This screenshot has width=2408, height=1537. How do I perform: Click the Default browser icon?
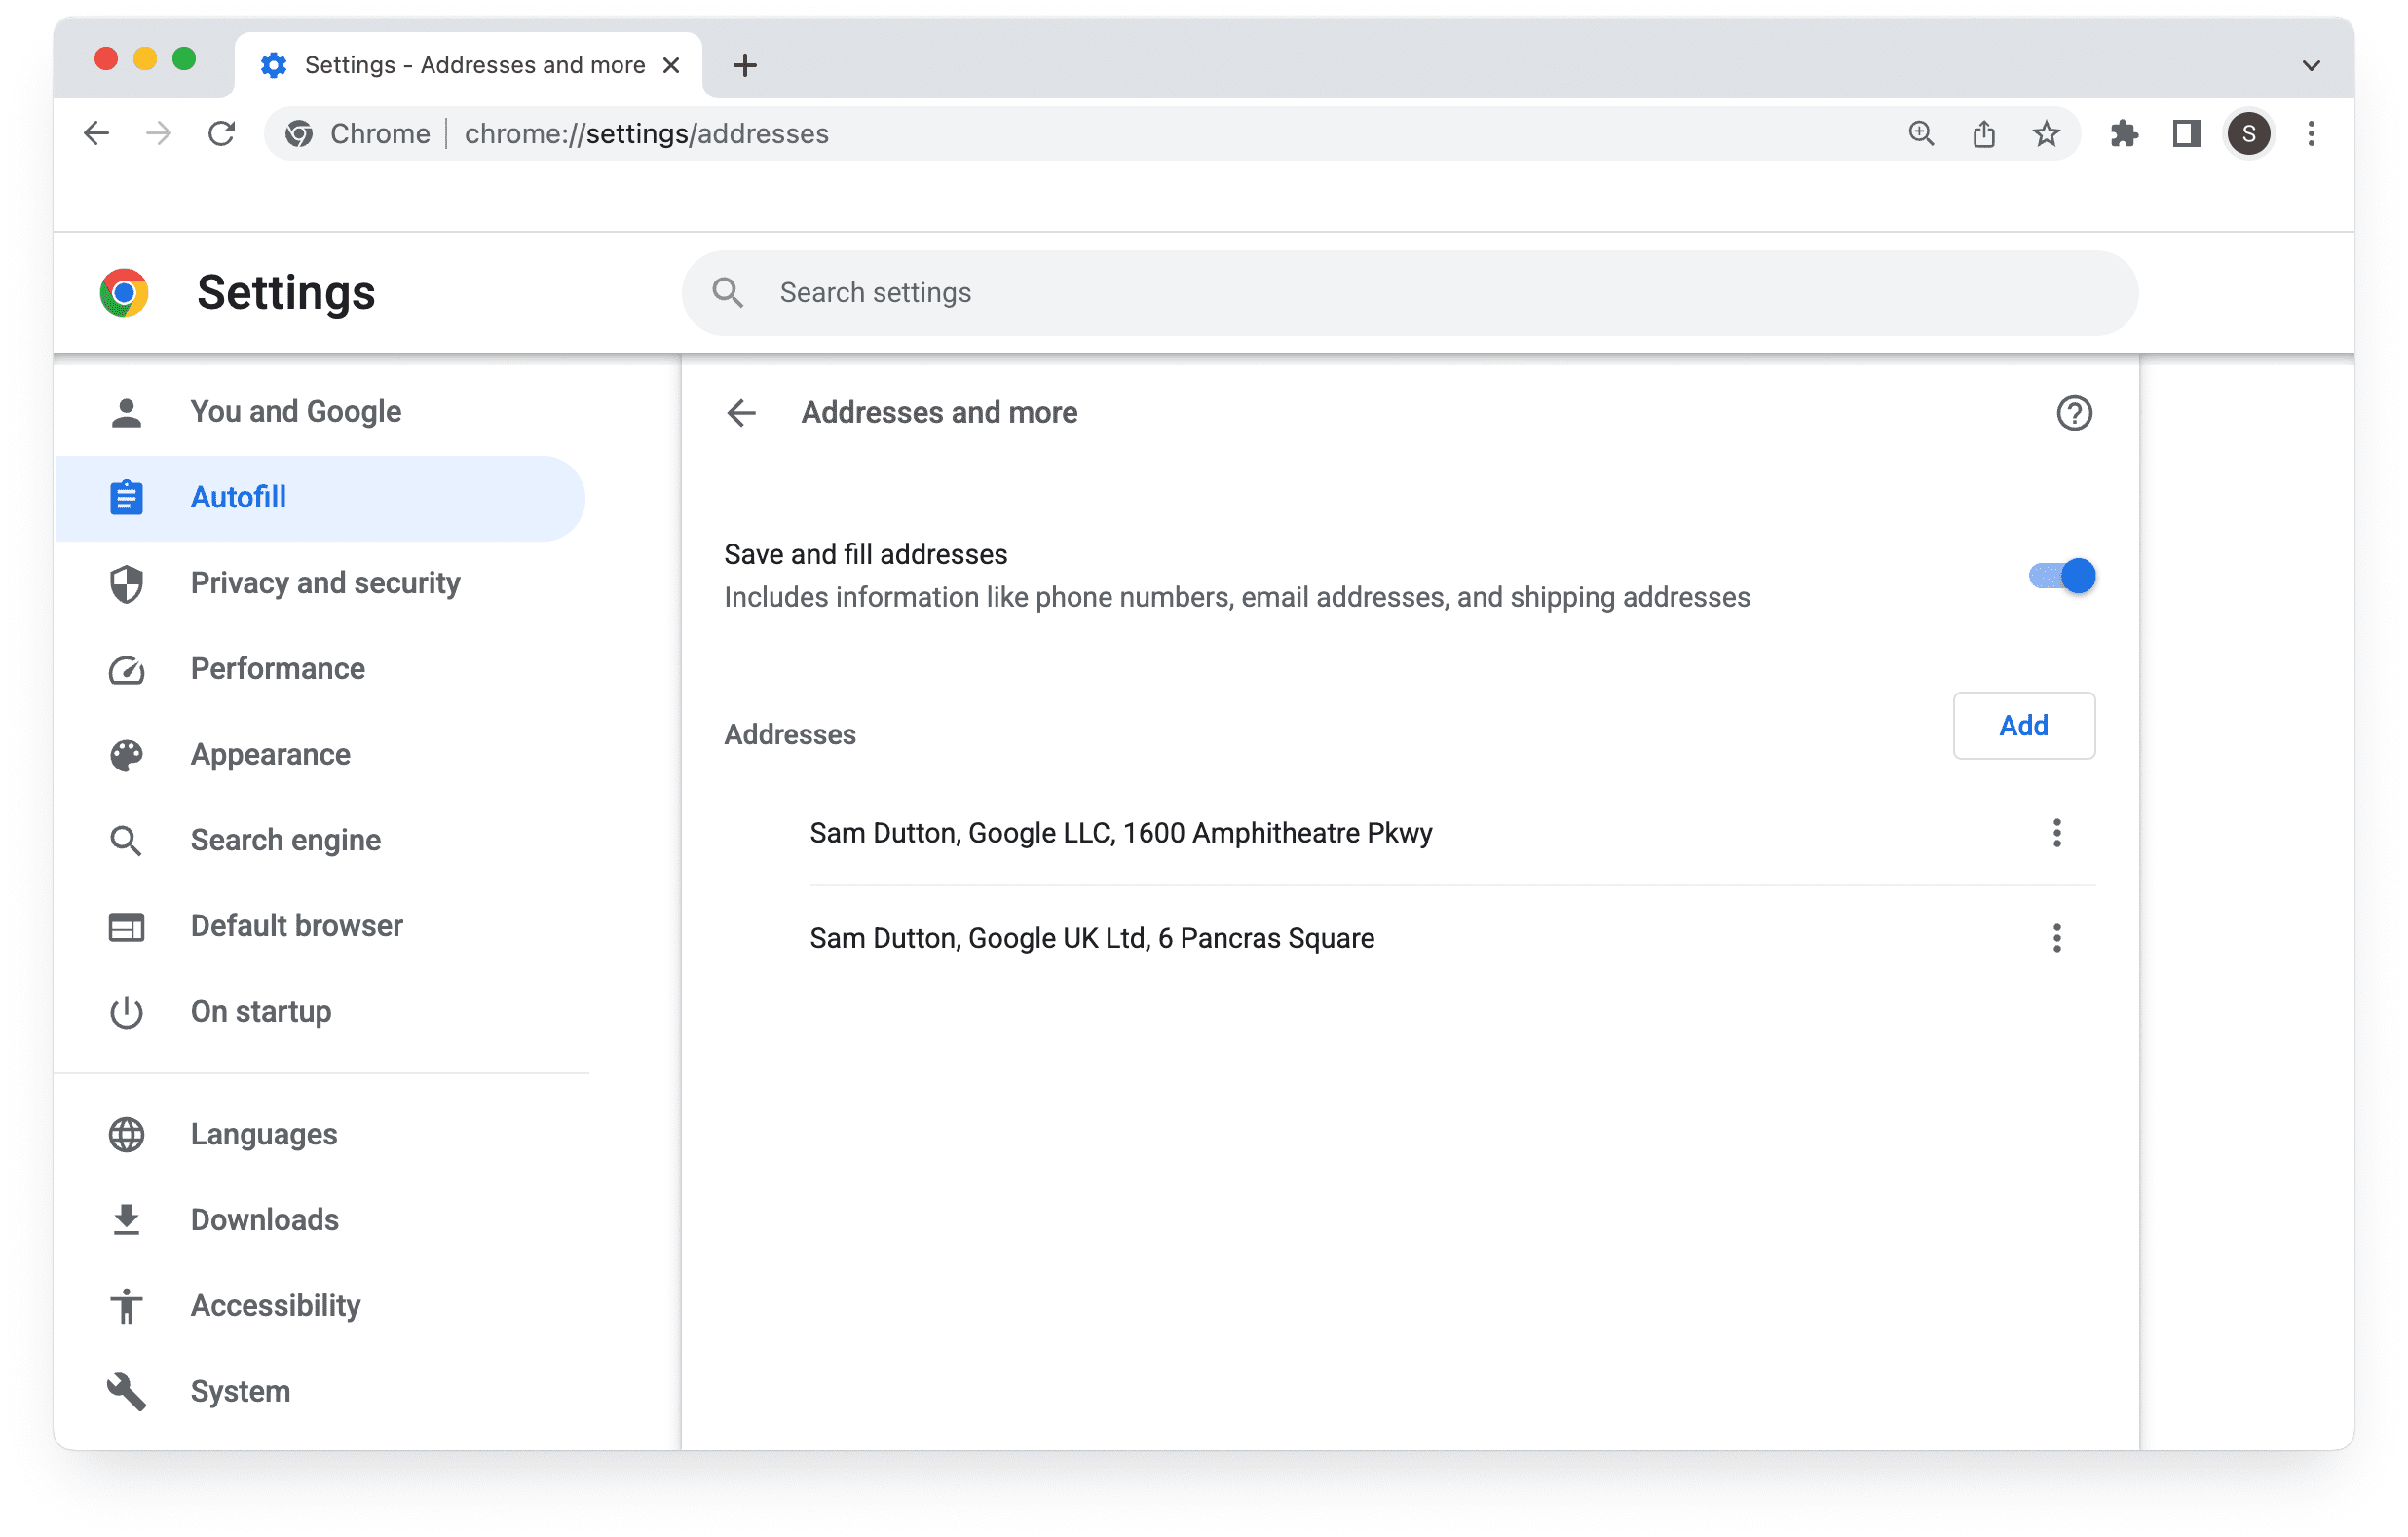coord(127,924)
